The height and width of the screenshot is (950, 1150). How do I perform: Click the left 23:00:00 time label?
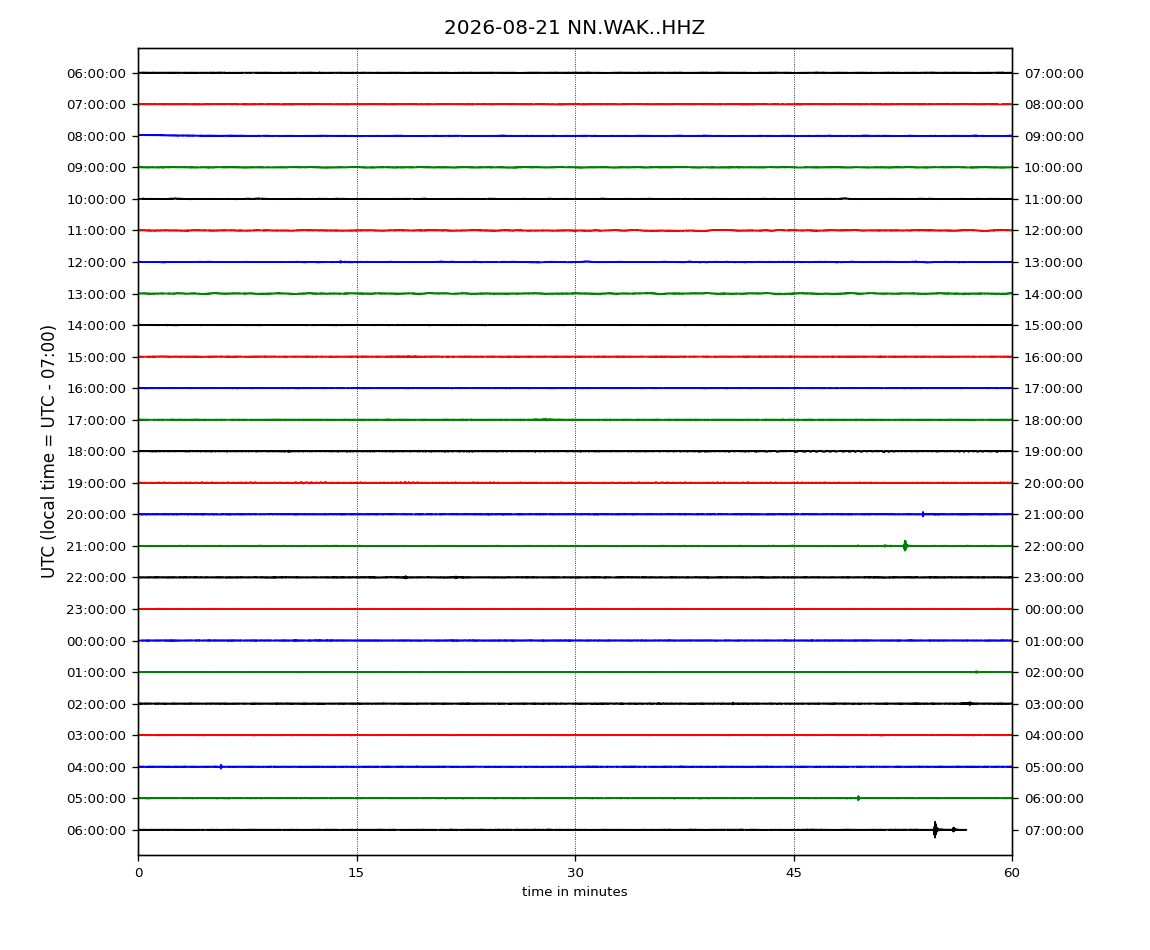point(96,610)
